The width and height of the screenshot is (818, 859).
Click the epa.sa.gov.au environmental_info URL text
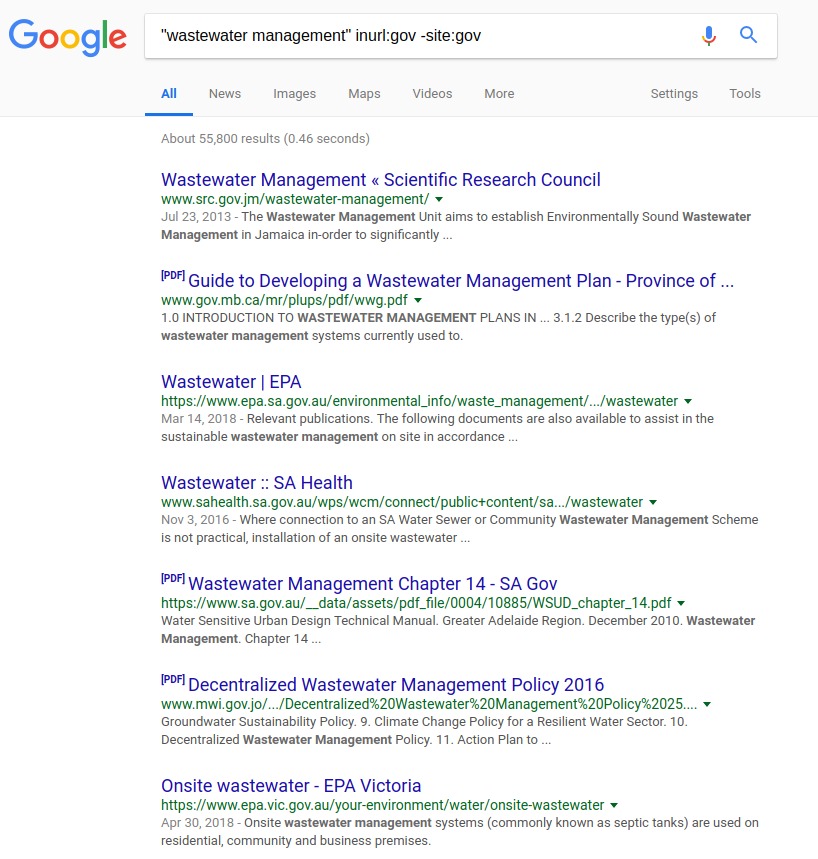tap(420, 402)
